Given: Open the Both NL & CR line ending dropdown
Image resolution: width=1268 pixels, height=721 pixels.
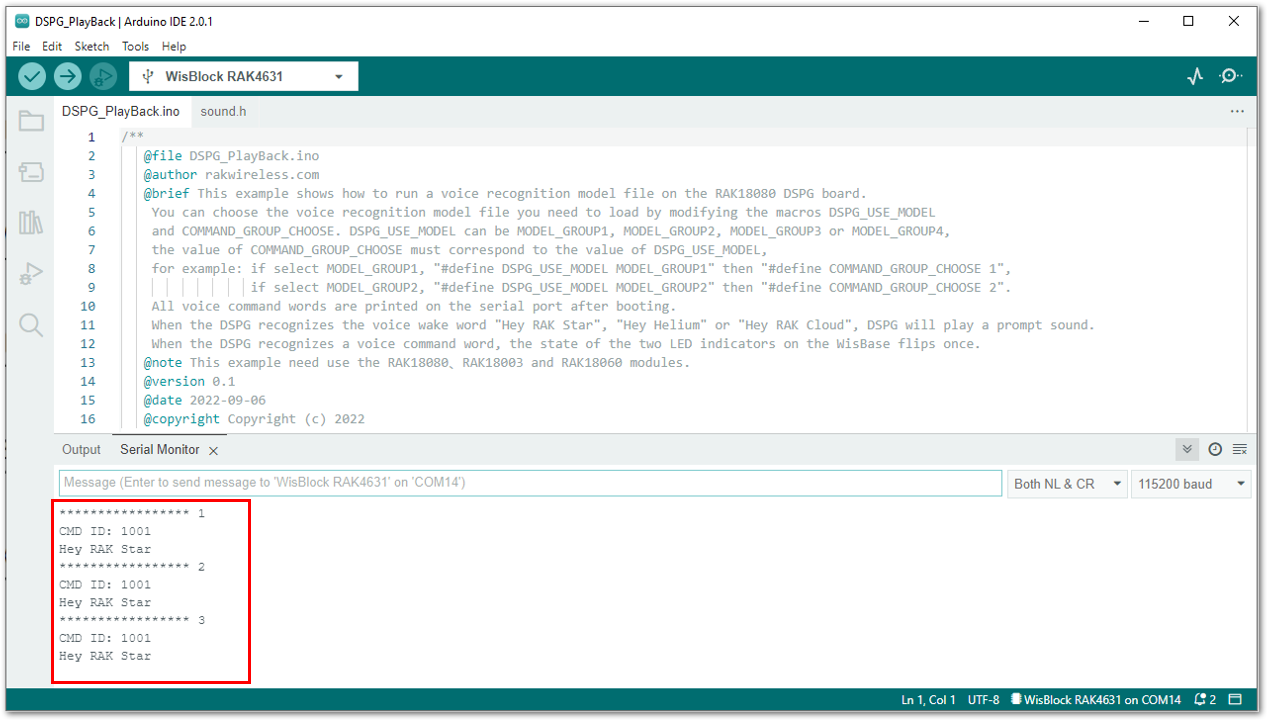Looking at the screenshot, I should pos(1067,484).
